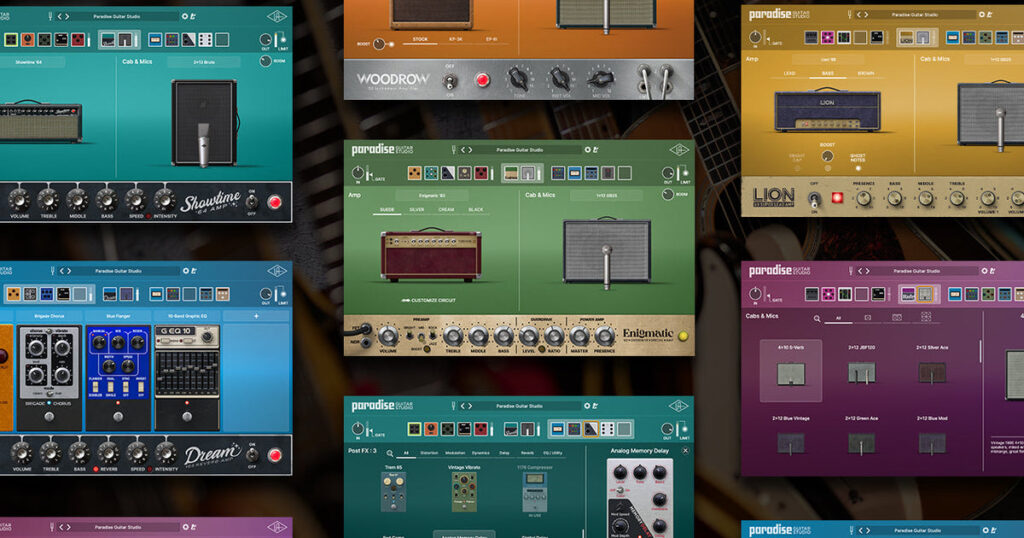Choose the Vintage Vibrato pedal in Post FX
This screenshot has width=1024, height=538.
click(x=464, y=490)
